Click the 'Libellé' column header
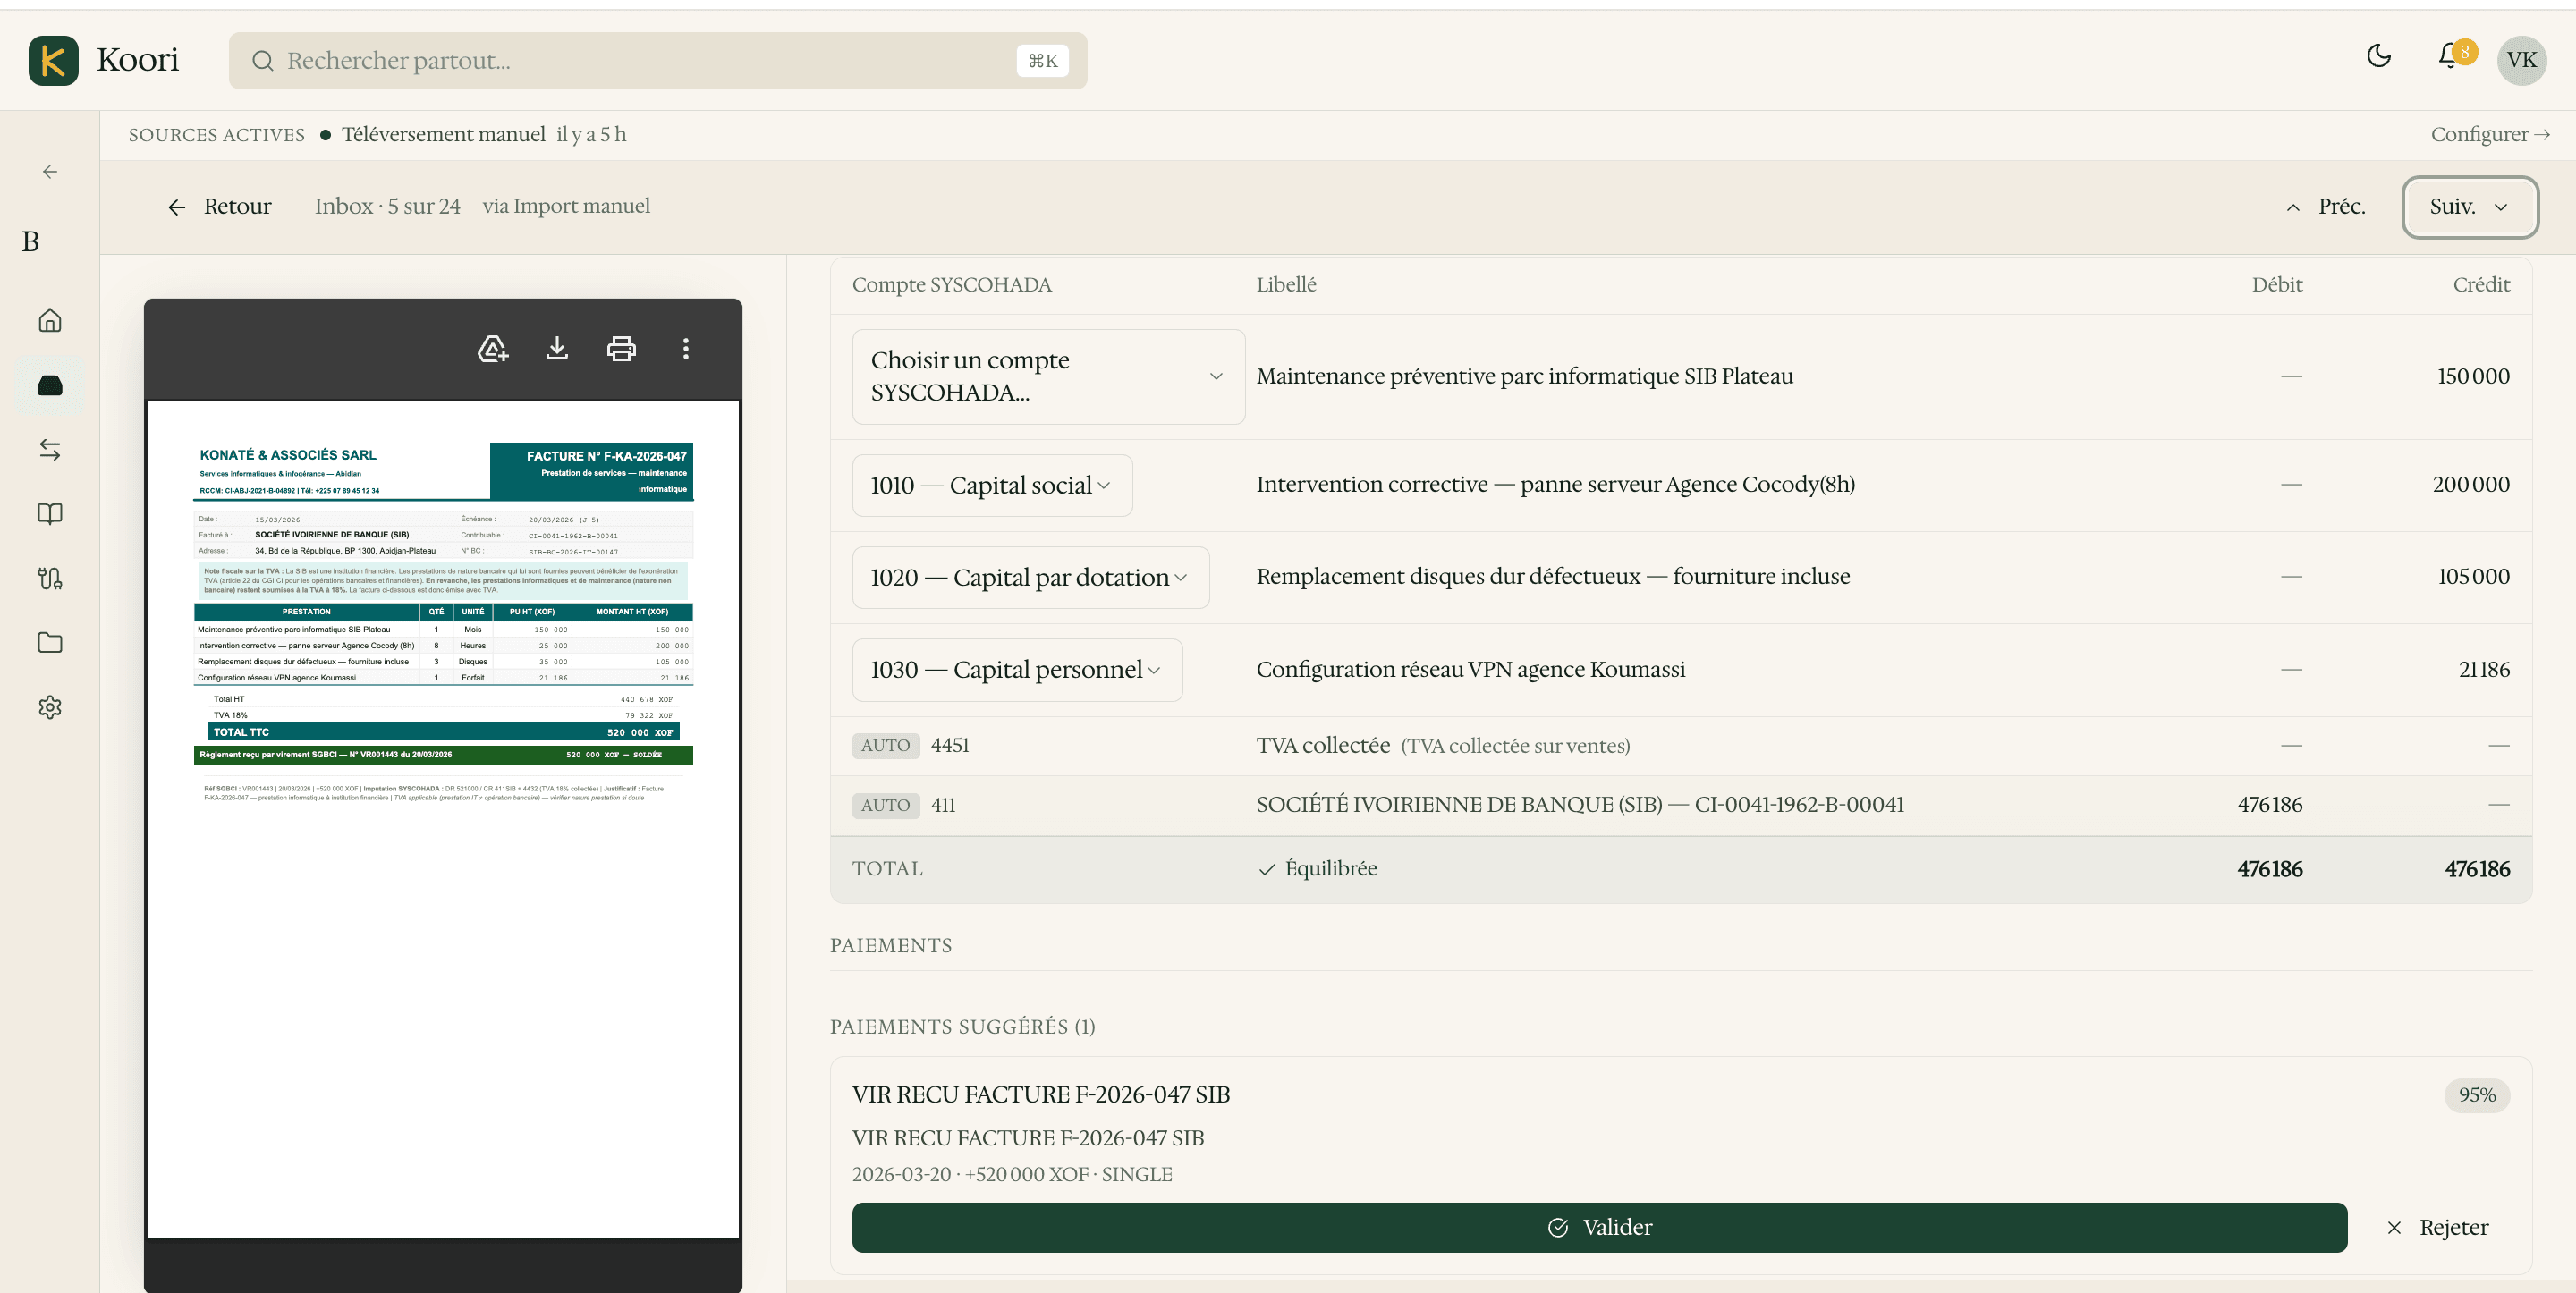The height and width of the screenshot is (1293, 2576). pos(1286,284)
